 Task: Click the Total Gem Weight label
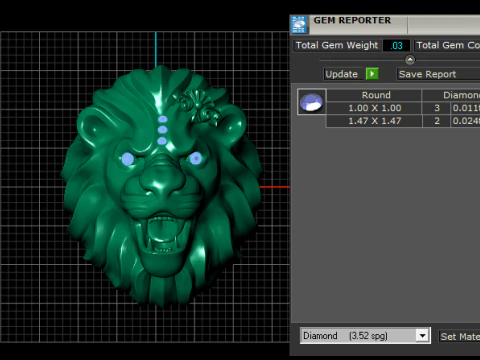[x=337, y=45]
